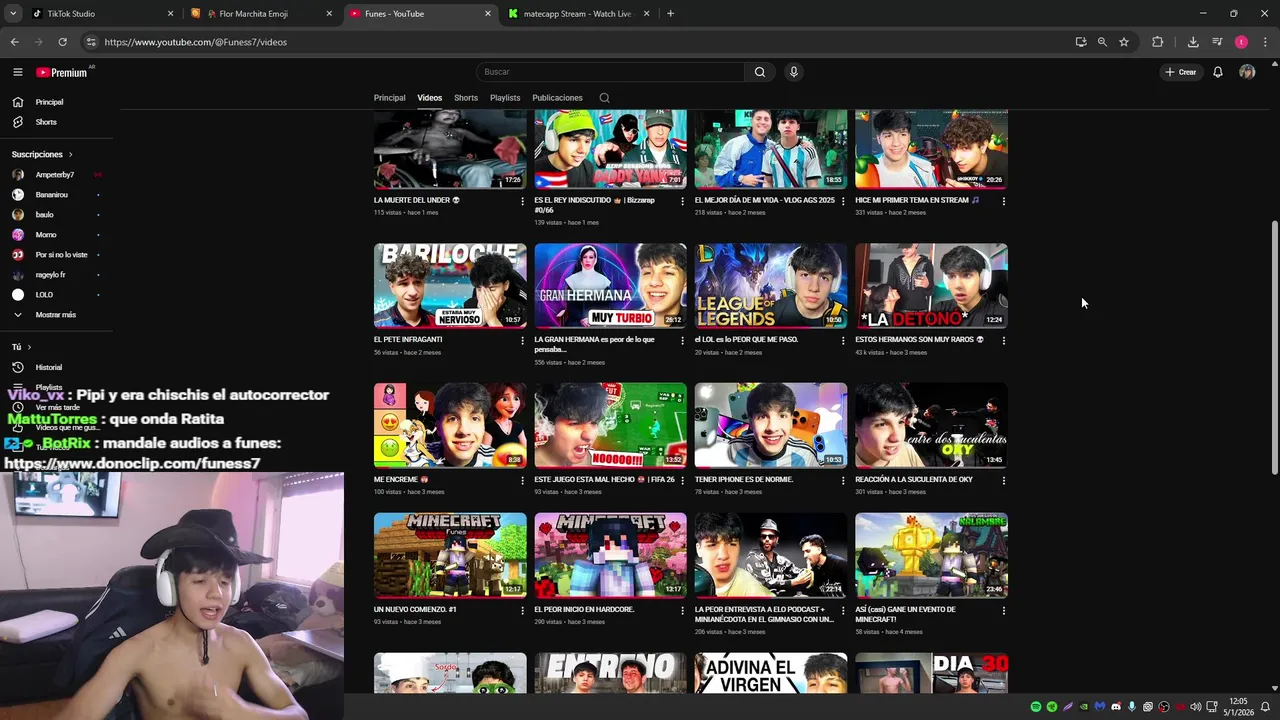Click the browser address bar URL
Screen dimensions: 1280x720
click(196, 42)
